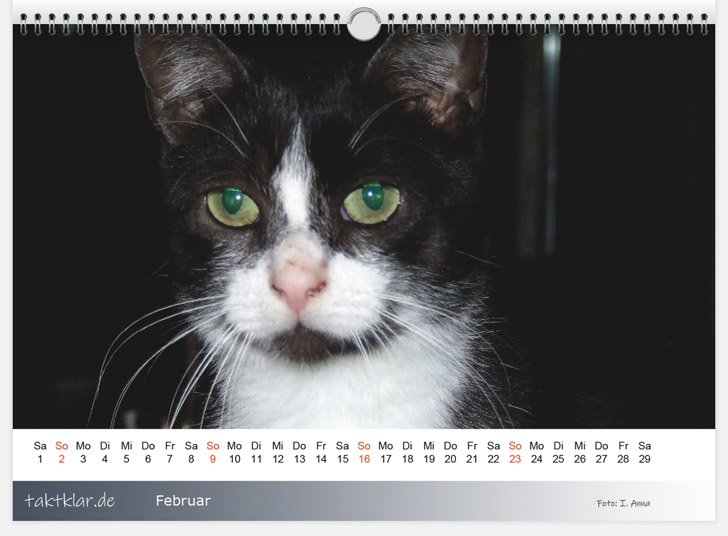Viewport: 728px width, 536px height.
Task: Click the cat photo
Action: click(x=364, y=228)
